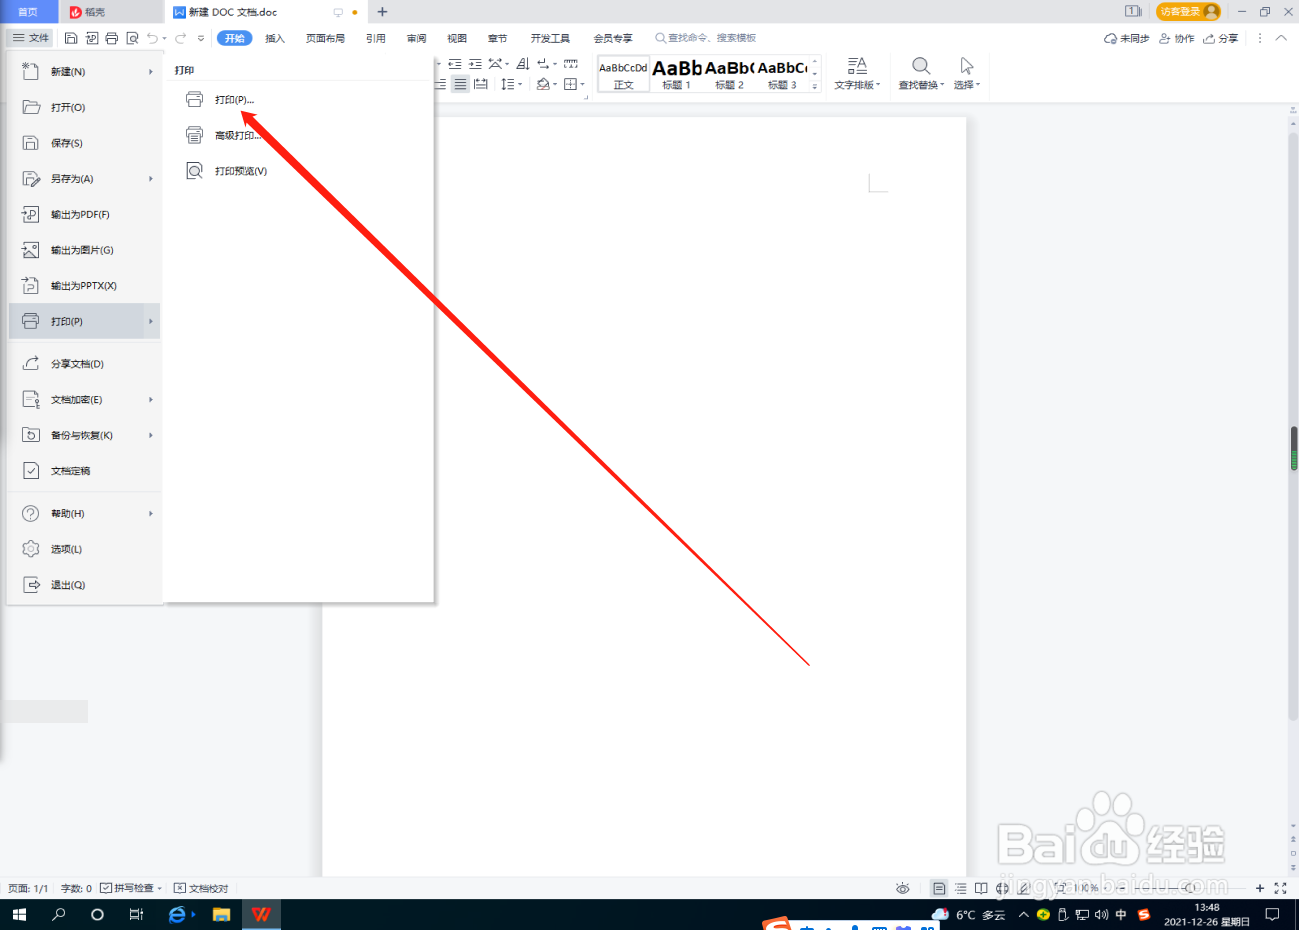Image resolution: width=1299 pixels, height=930 pixels.
Task: Expand the styles gallery more arrow
Action: pos(815,87)
